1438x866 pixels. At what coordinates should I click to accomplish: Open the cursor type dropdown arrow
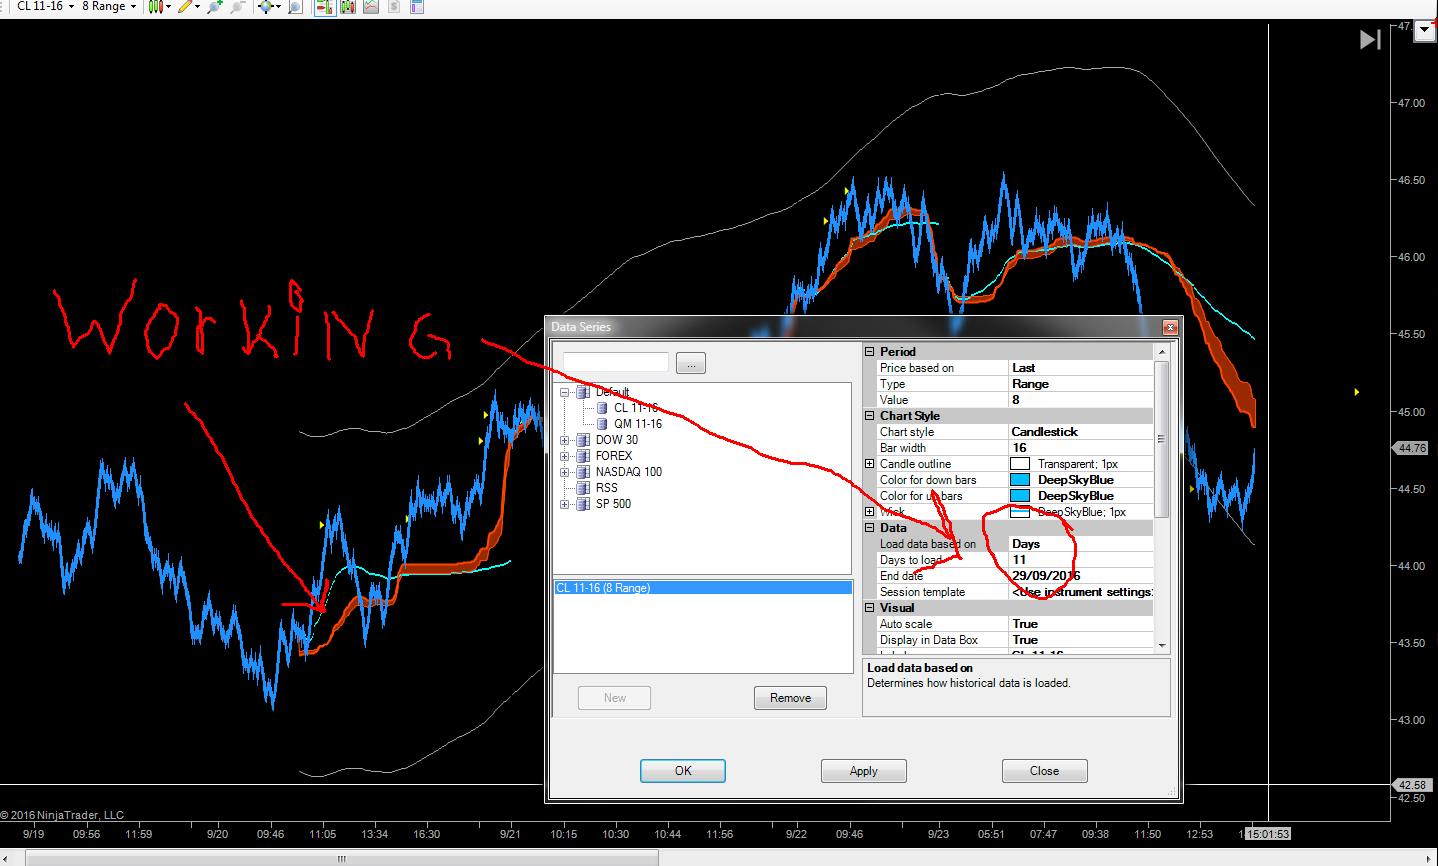[277, 6]
